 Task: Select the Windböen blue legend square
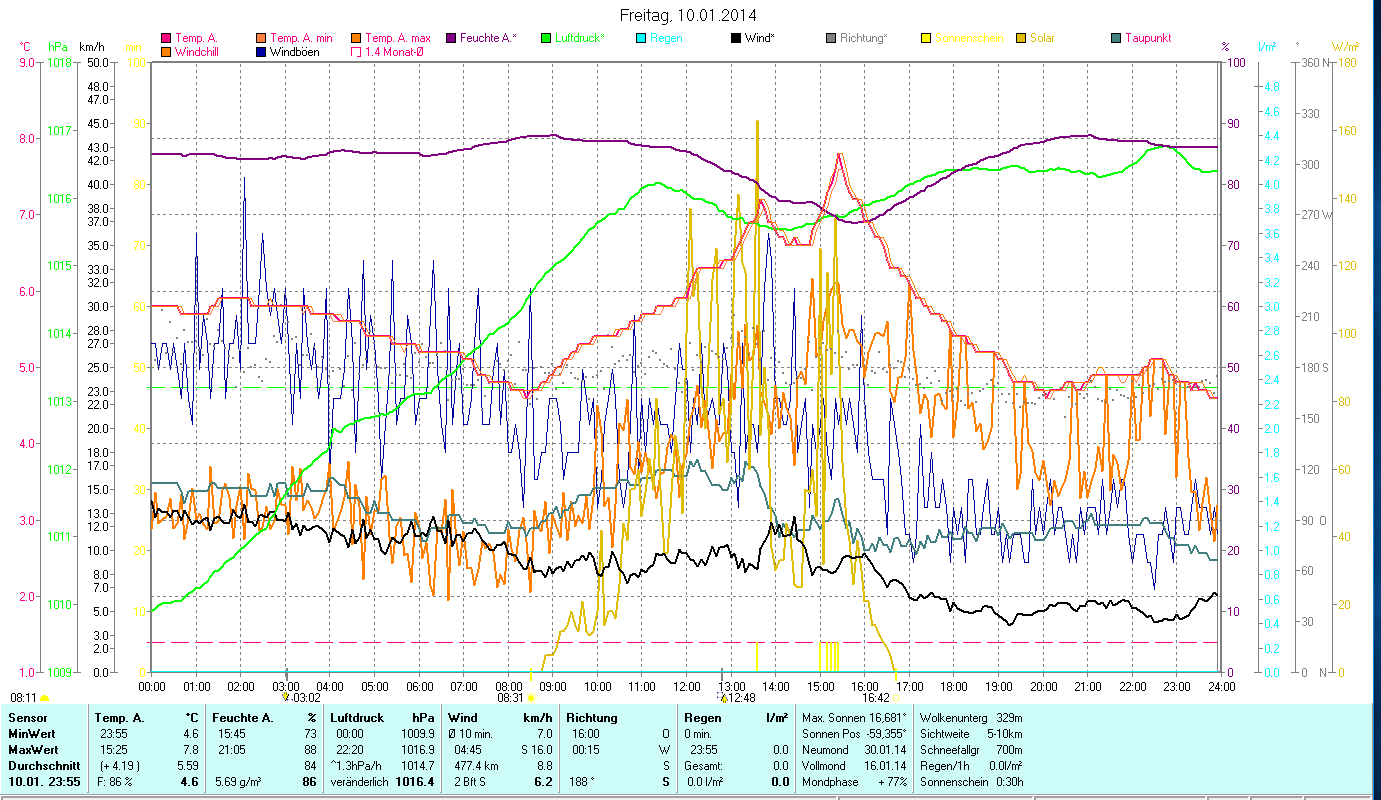pyautogui.click(x=262, y=52)
